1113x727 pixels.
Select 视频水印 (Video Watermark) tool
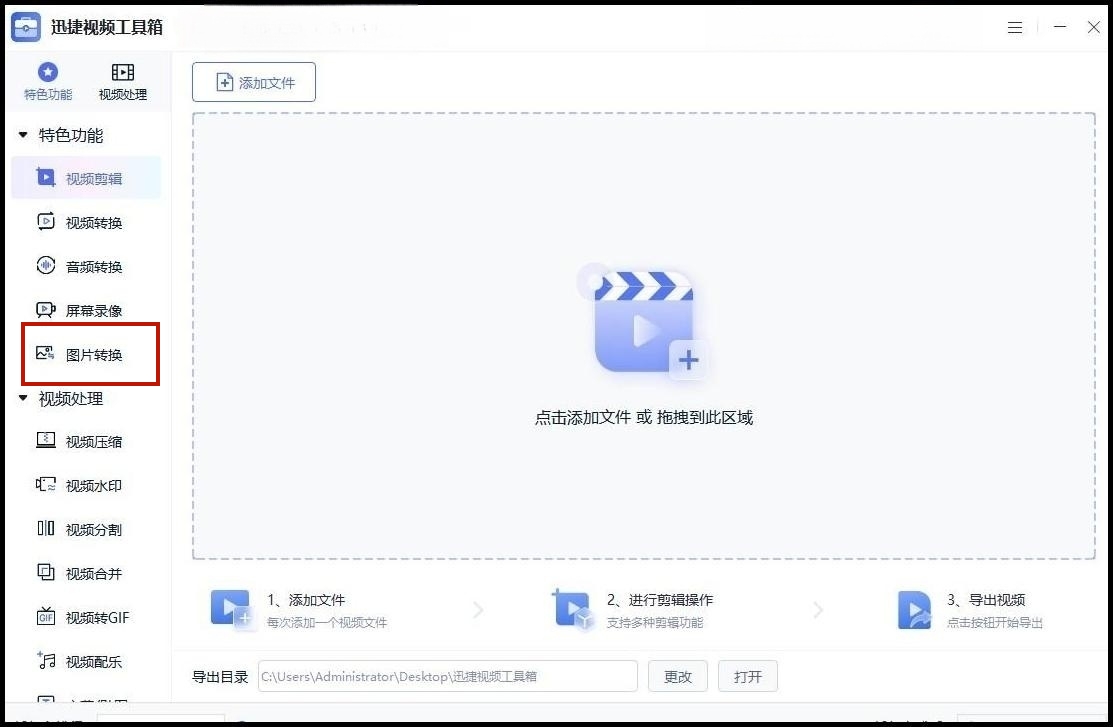point(88,485)
